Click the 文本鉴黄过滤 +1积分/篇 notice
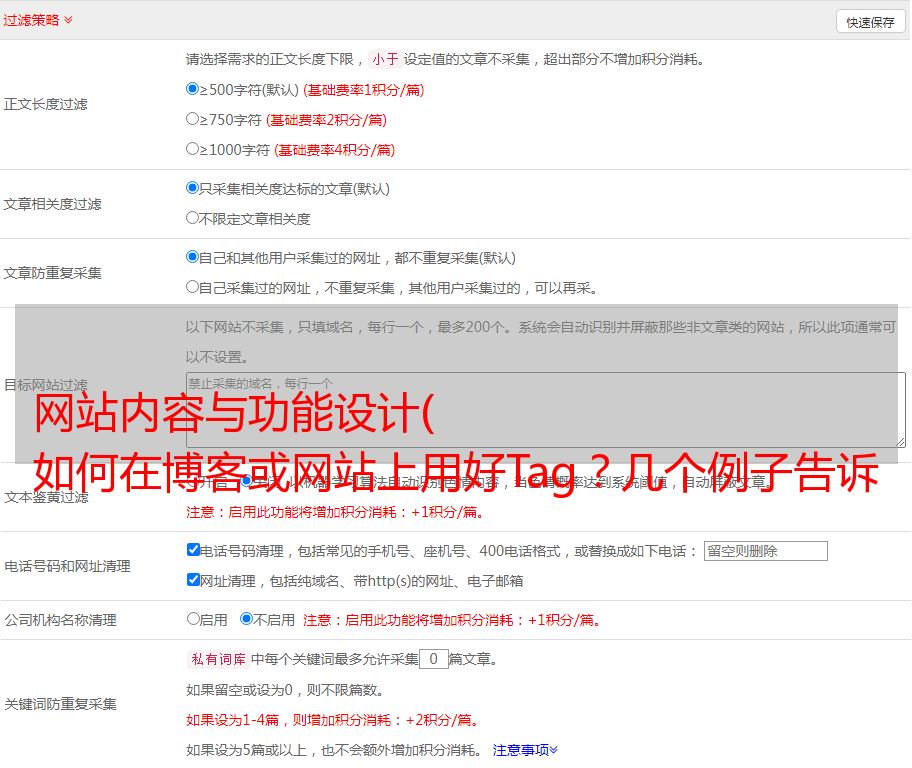Viewport: 912px width, 768px height. [334, 512]
